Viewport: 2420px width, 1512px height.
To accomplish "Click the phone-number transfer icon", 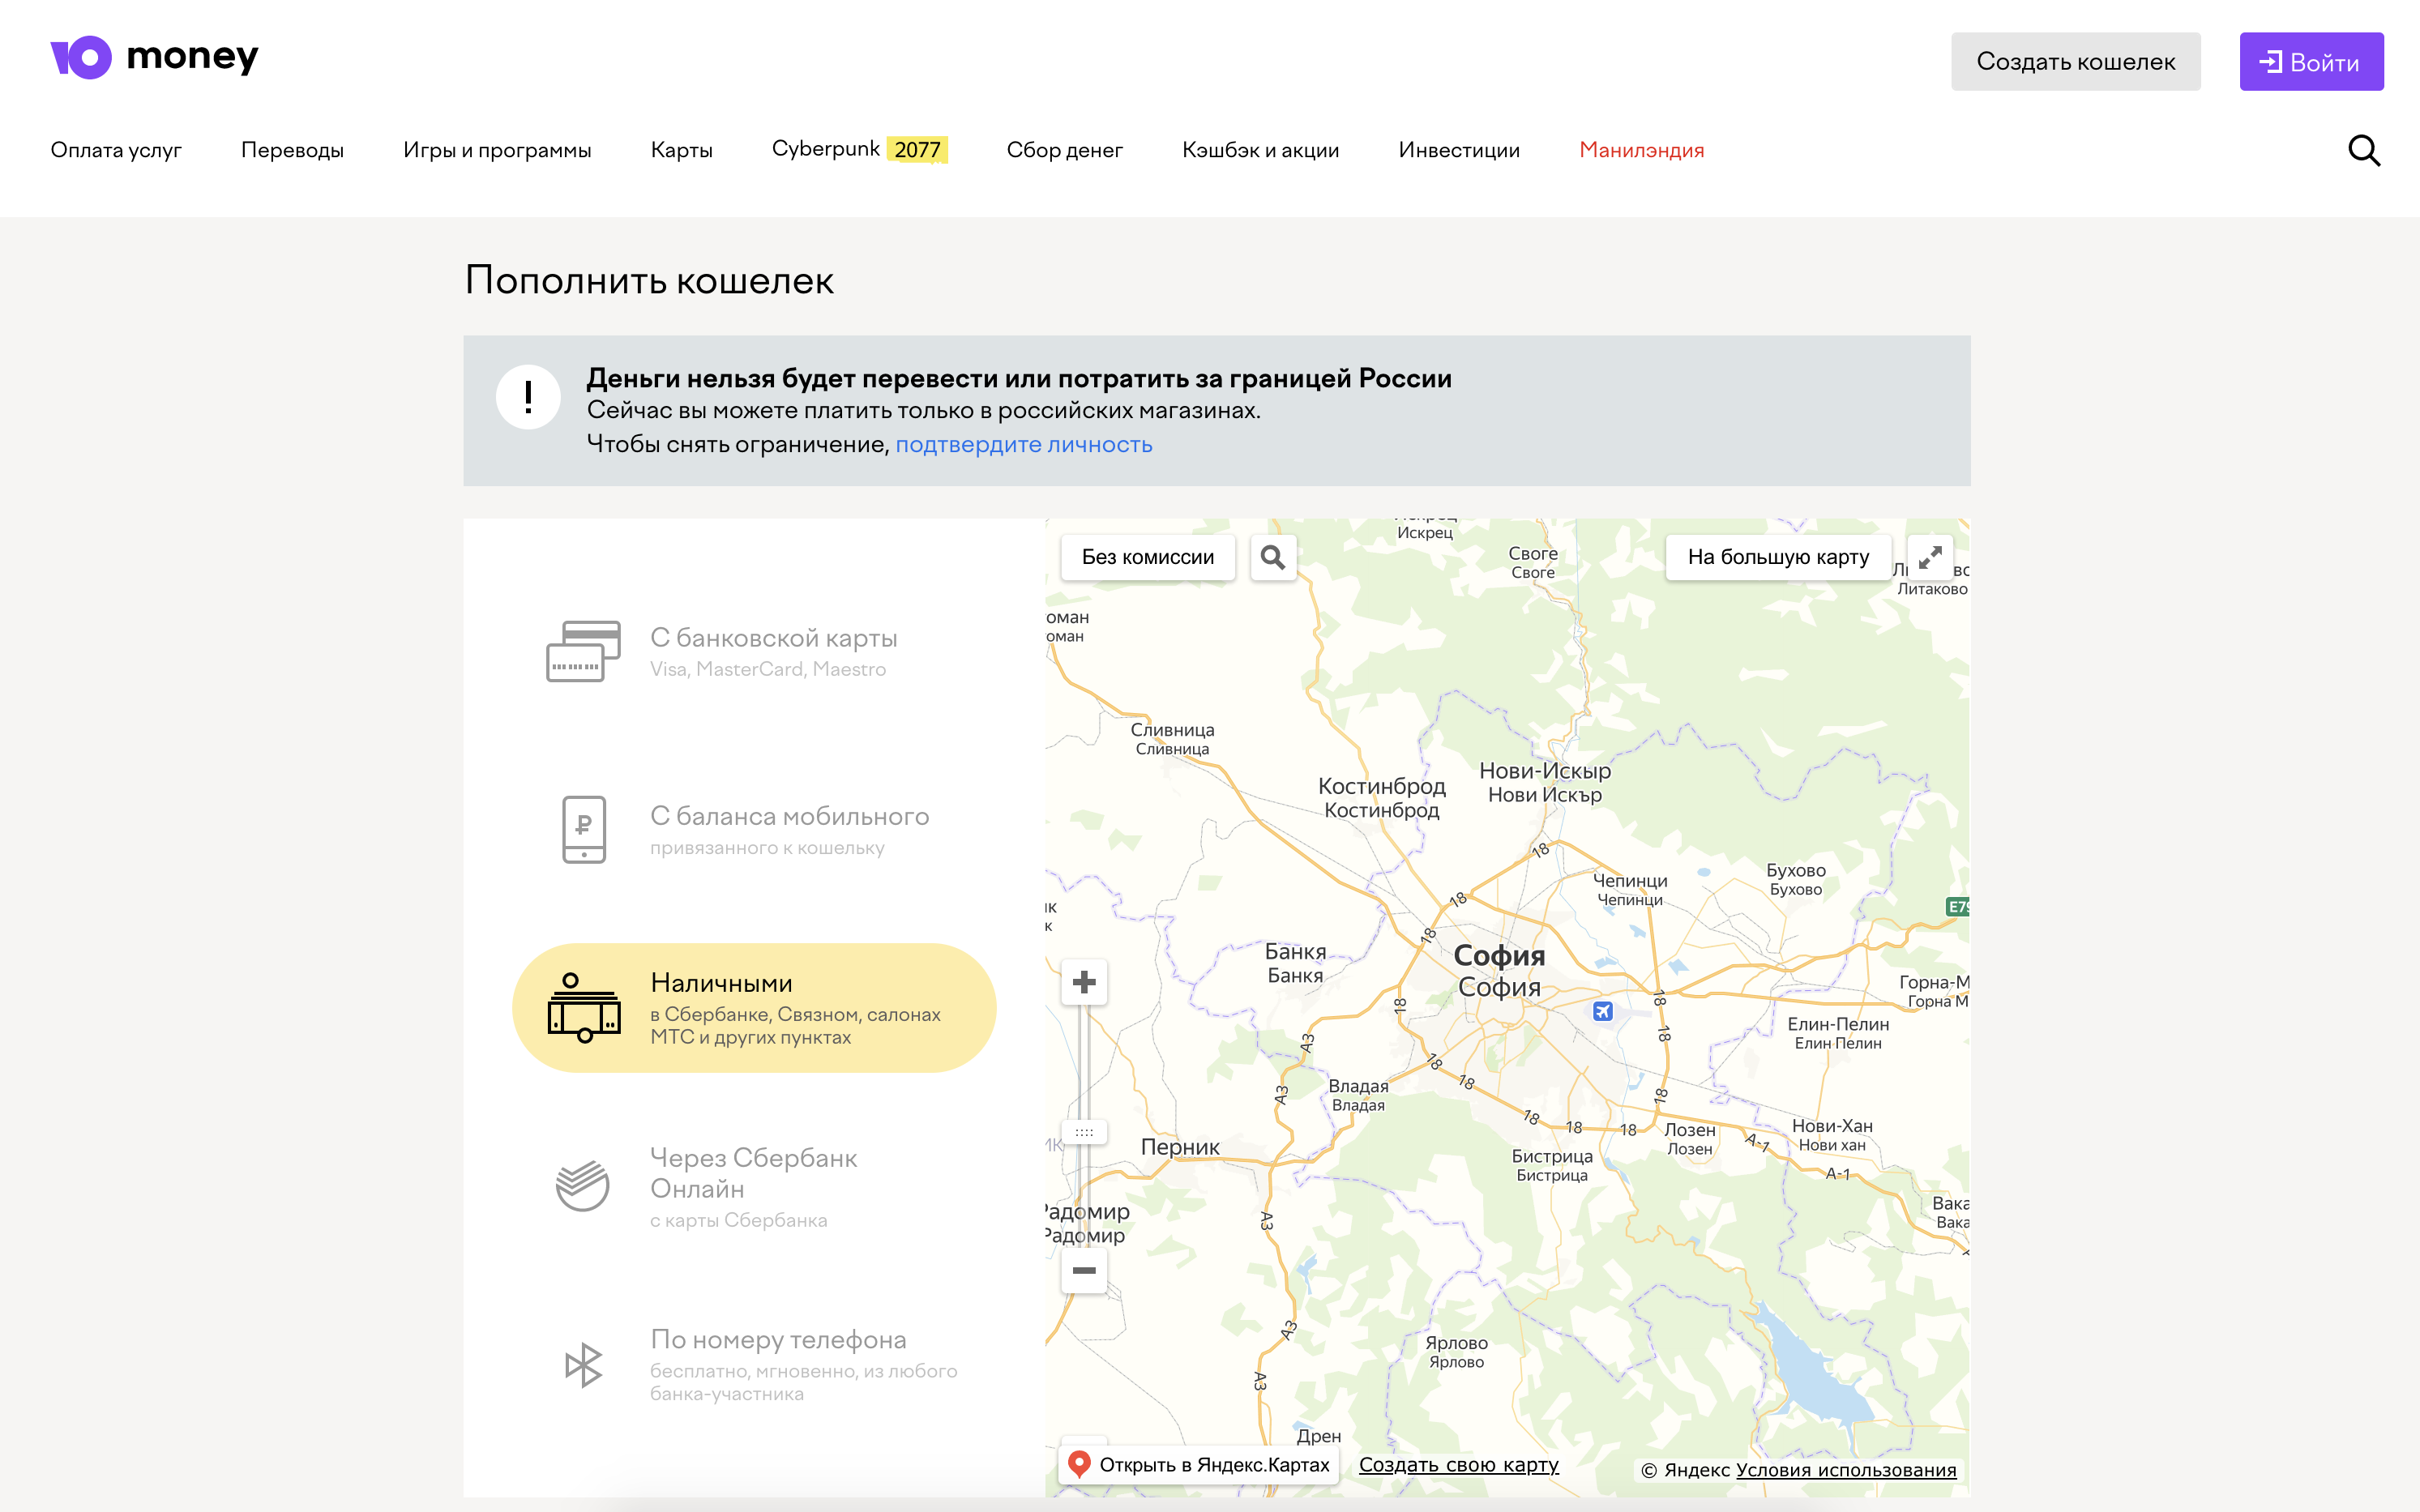I will [584, 1365].
